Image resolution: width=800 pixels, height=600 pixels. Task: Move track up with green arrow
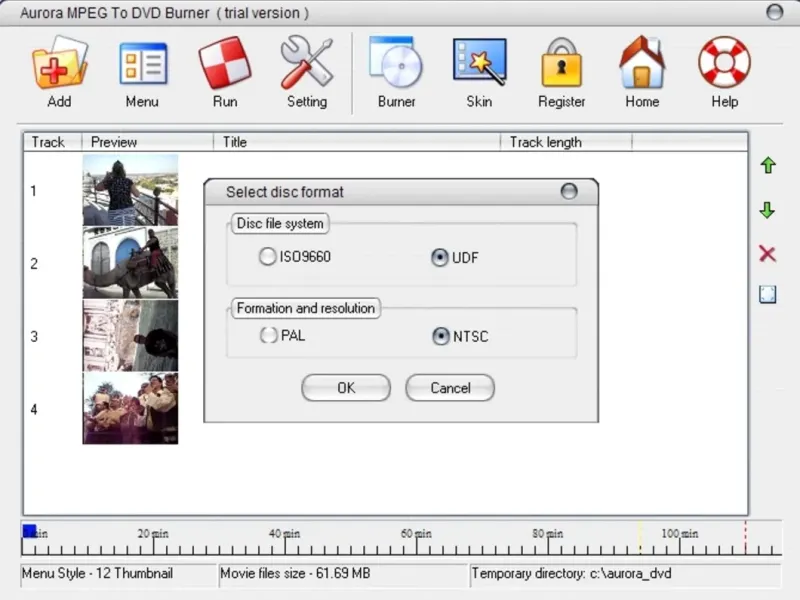(x=768, y=165)
